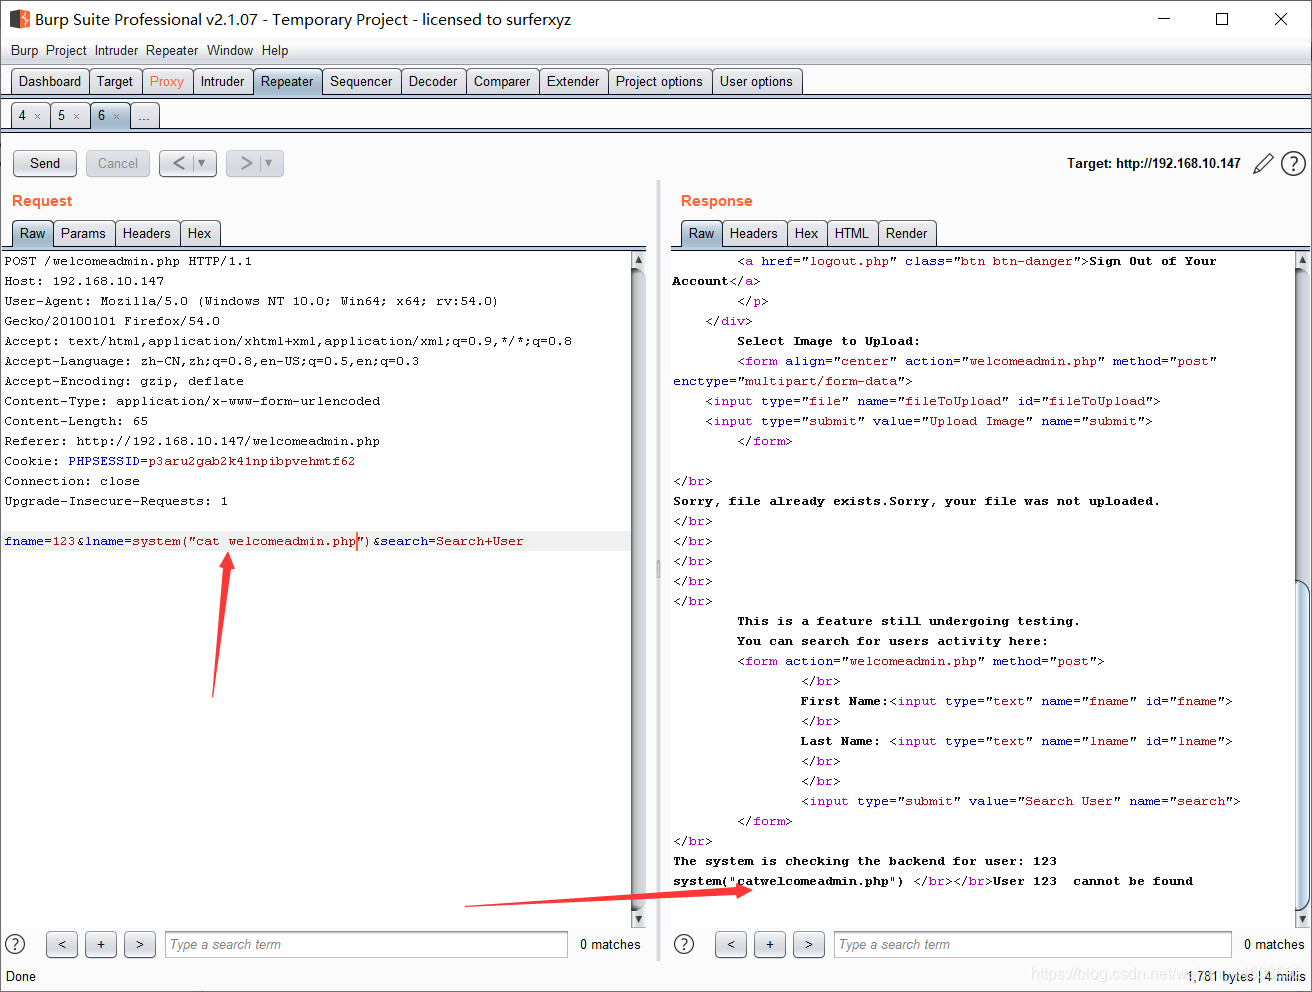This screenshot has width=1312, height=992.
Task: Open new Repeater tab with ellipsis
Action: (x=144, y=116)
